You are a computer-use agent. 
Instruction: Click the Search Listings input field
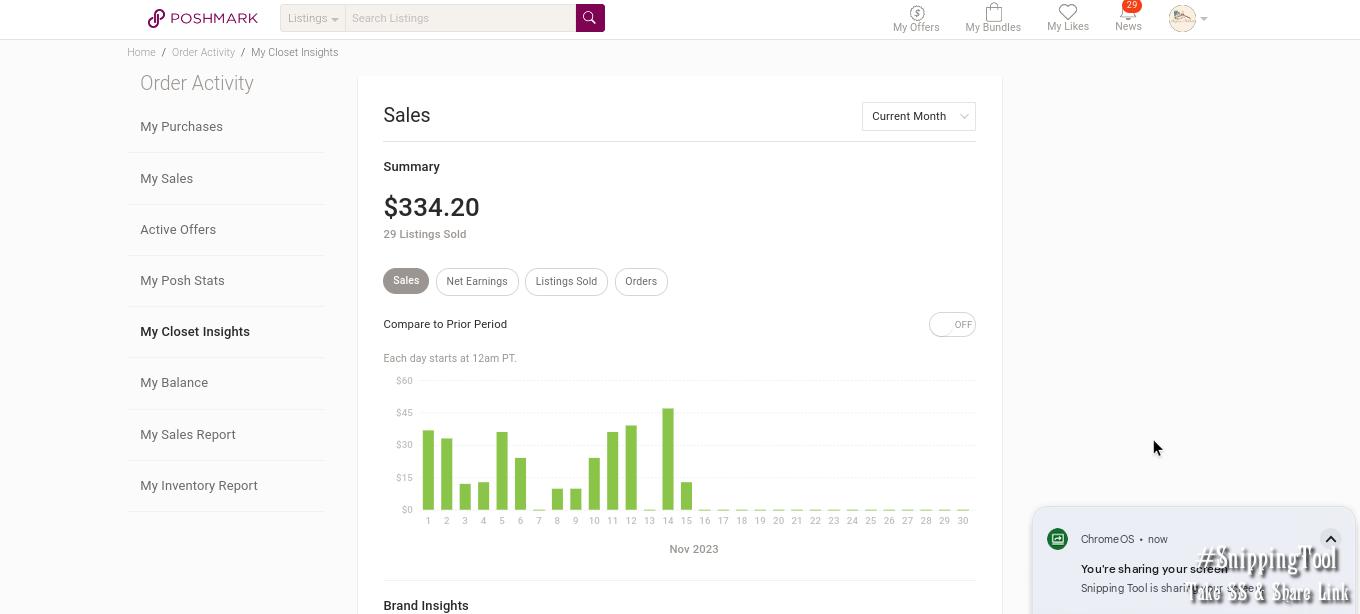[x=460, y=18]
